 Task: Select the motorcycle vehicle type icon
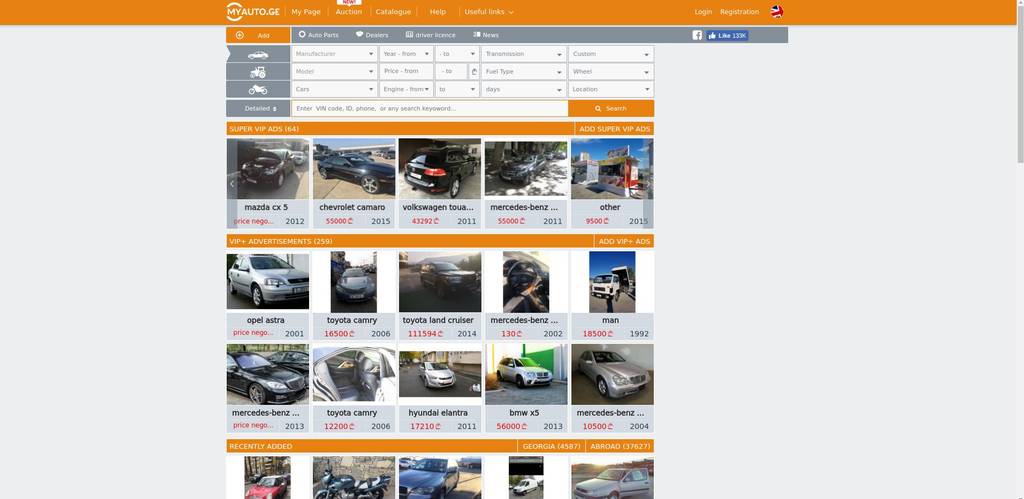(258, 89)
